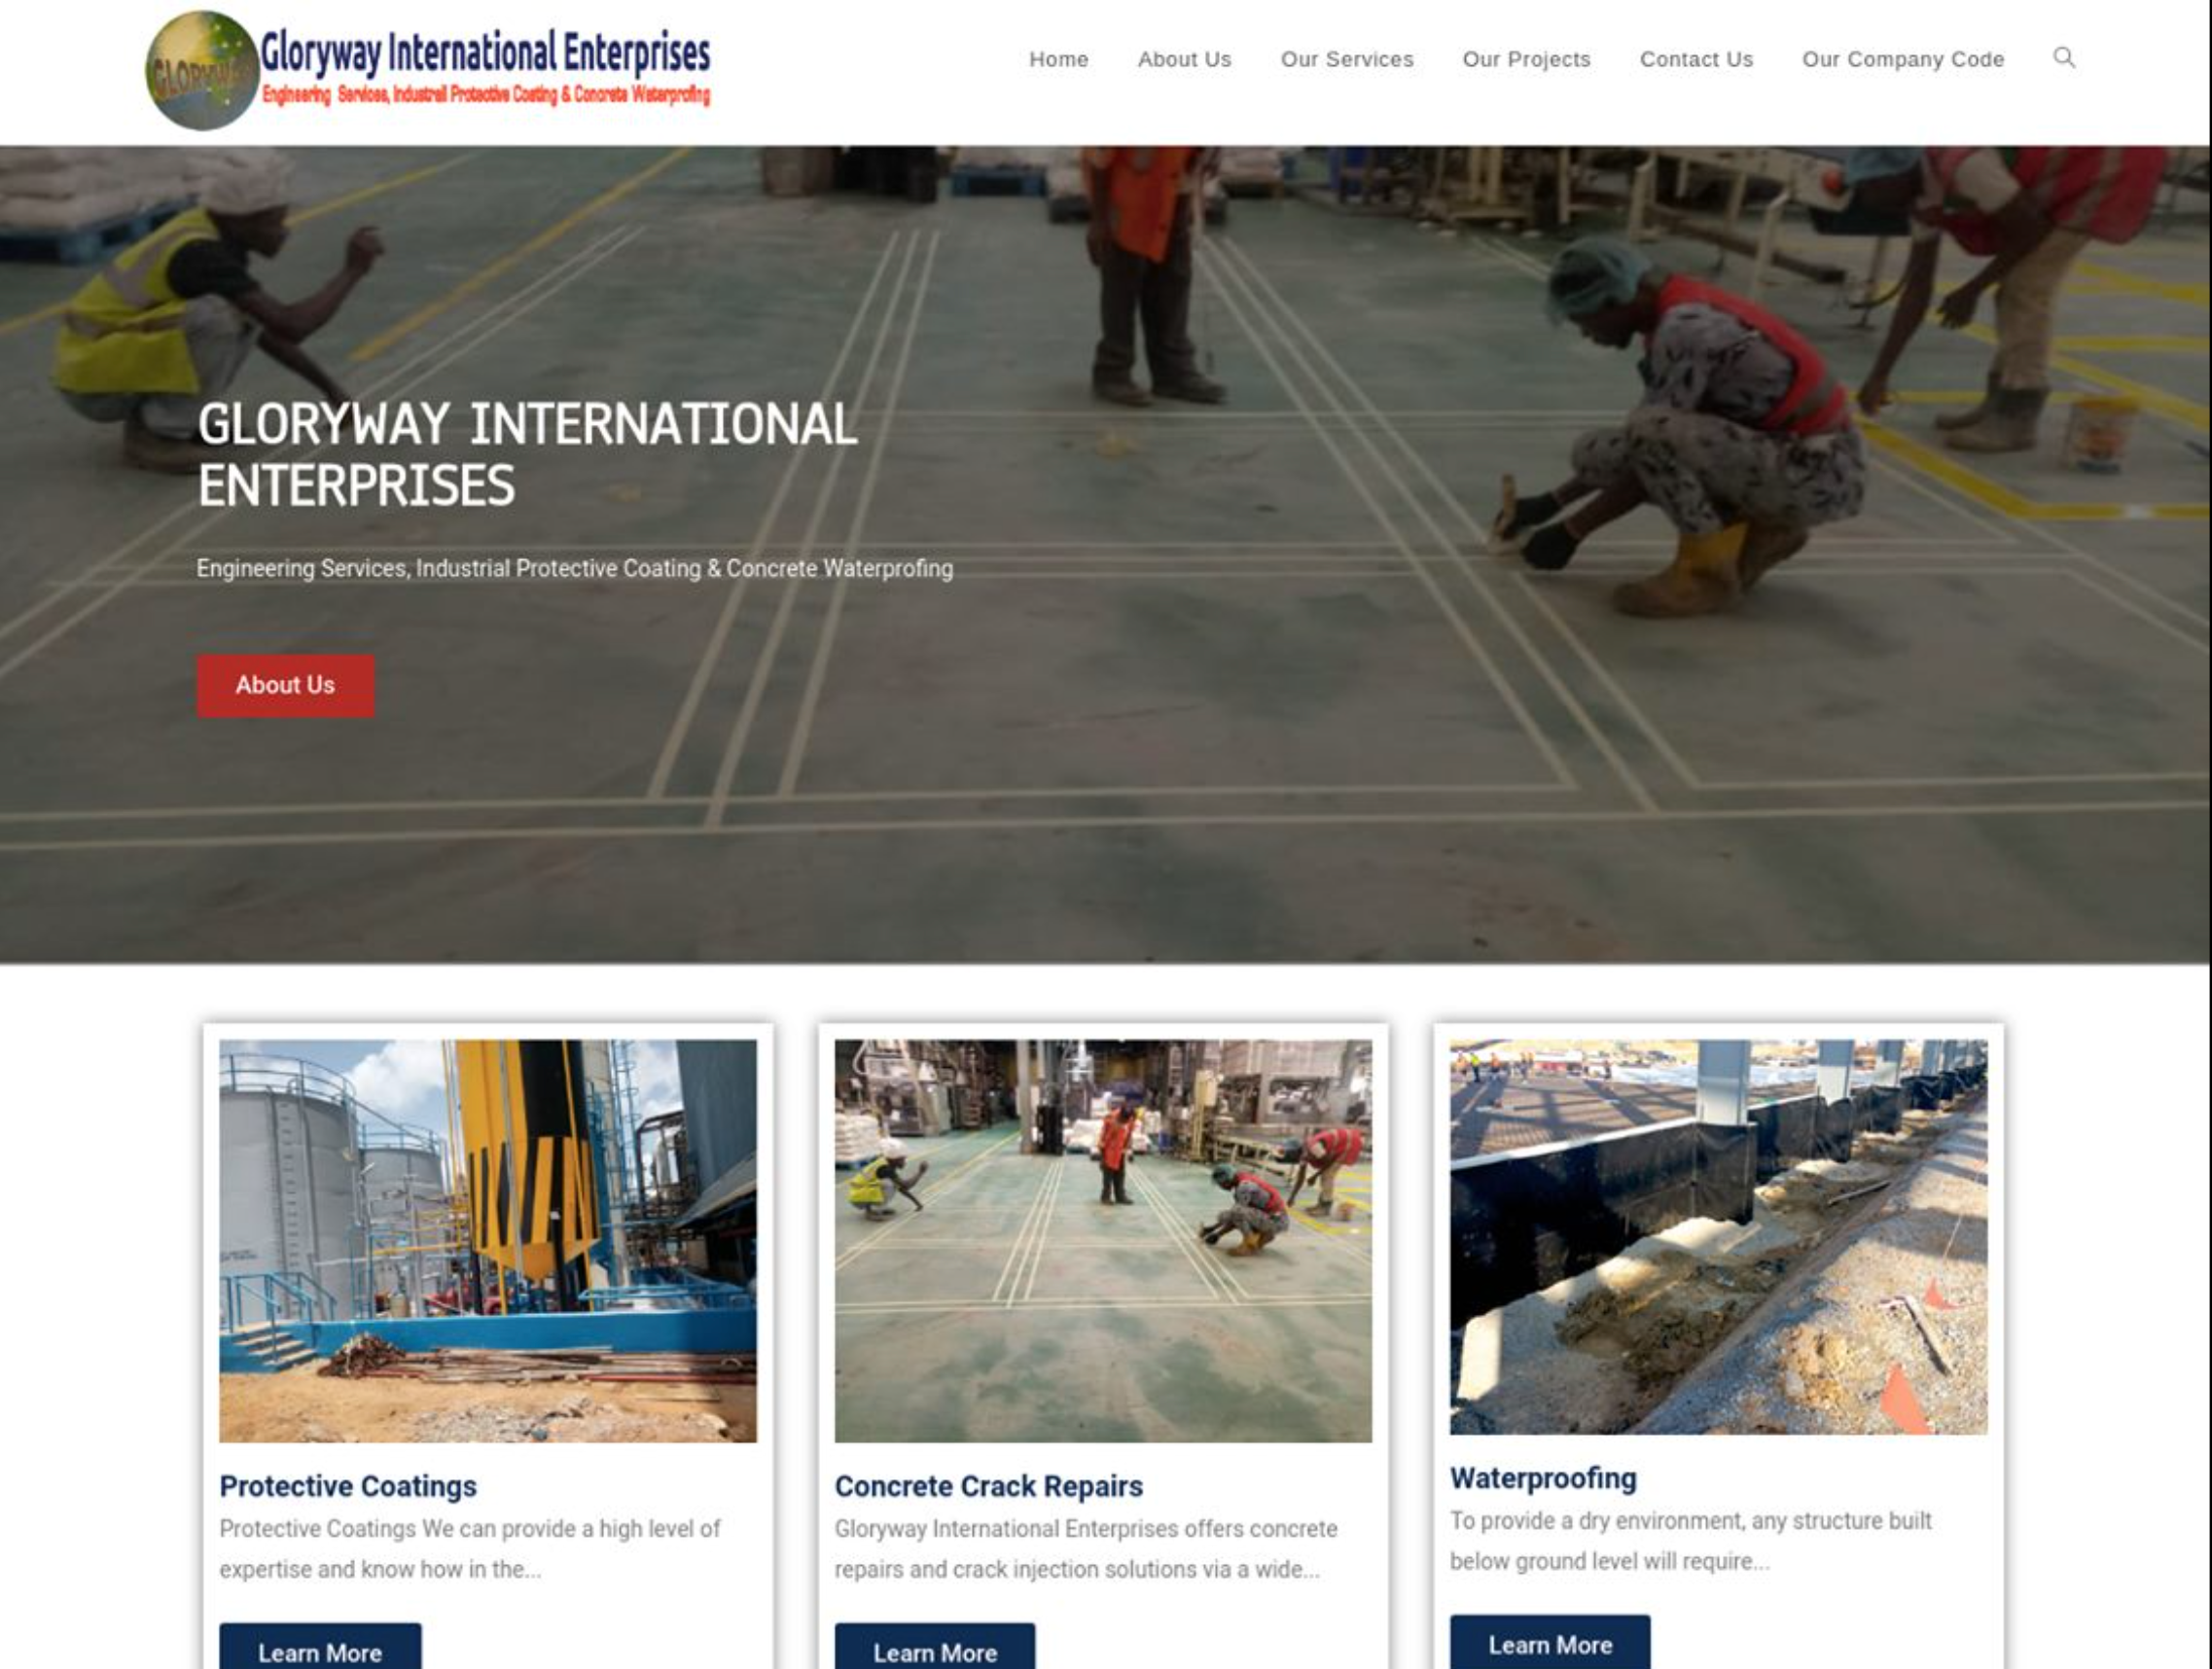Screen dimensions: 2212x1669
Task: Open the search magnifier icon
Action: tap(2064, 57)
